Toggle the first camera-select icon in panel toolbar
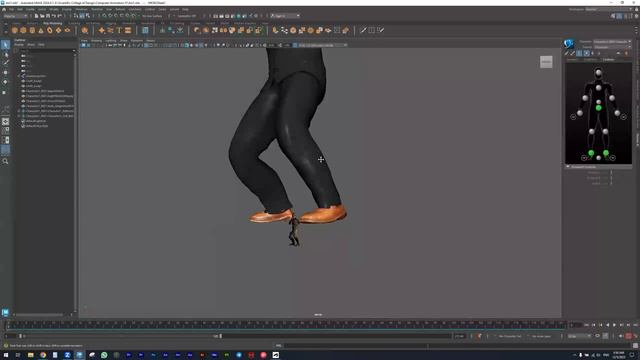Image resolution: width=640 pixels, height=360 pixels. coord(84,45)
